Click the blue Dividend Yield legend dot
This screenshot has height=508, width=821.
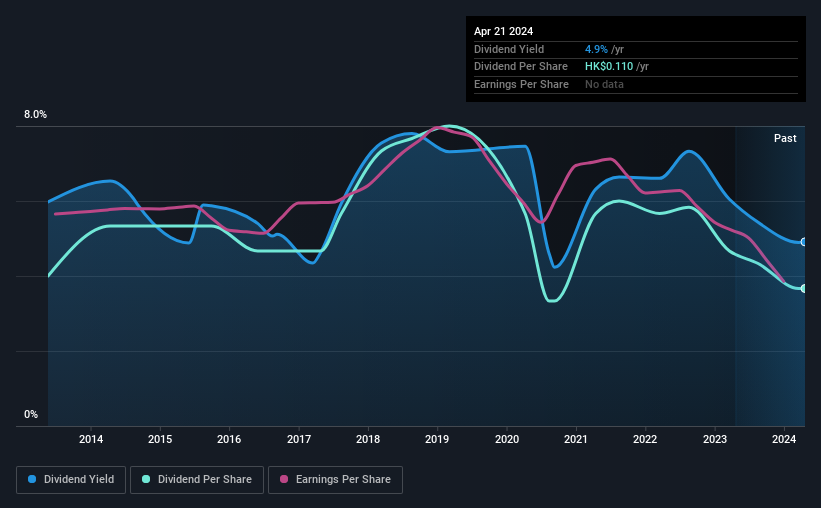coord(32,479)
